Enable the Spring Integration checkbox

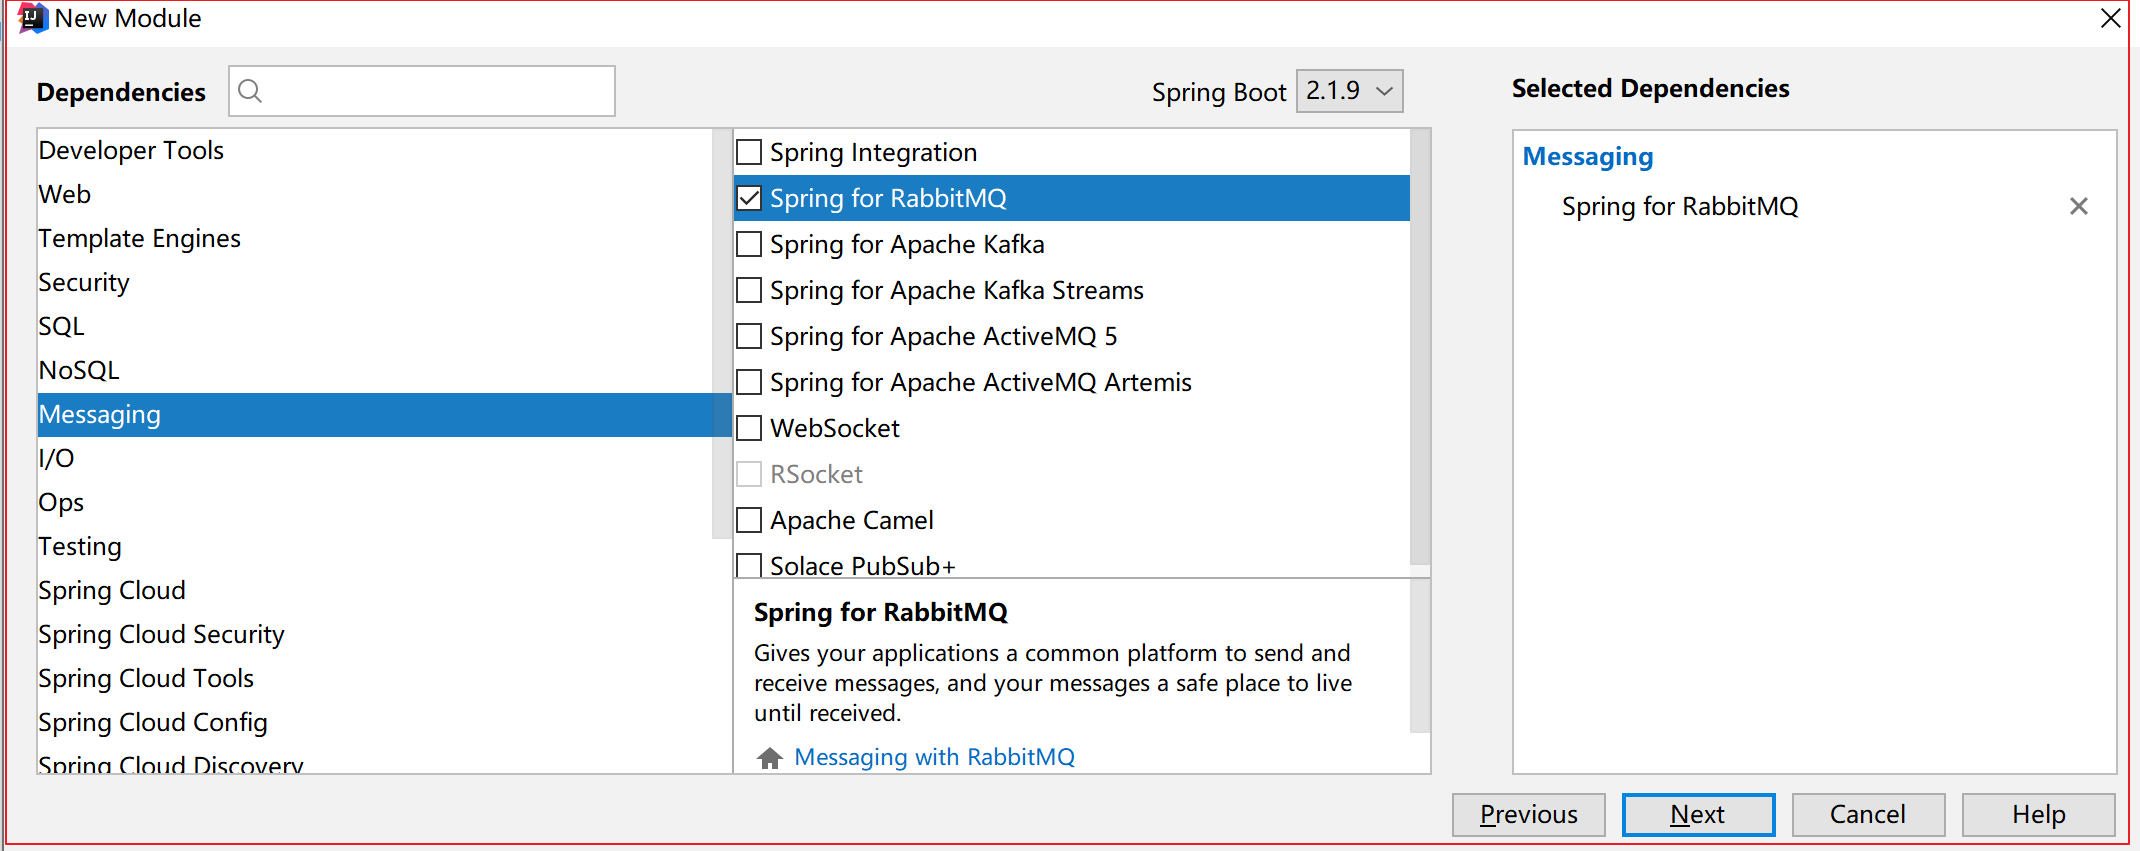pyautogui.click(x=749, y=152)
